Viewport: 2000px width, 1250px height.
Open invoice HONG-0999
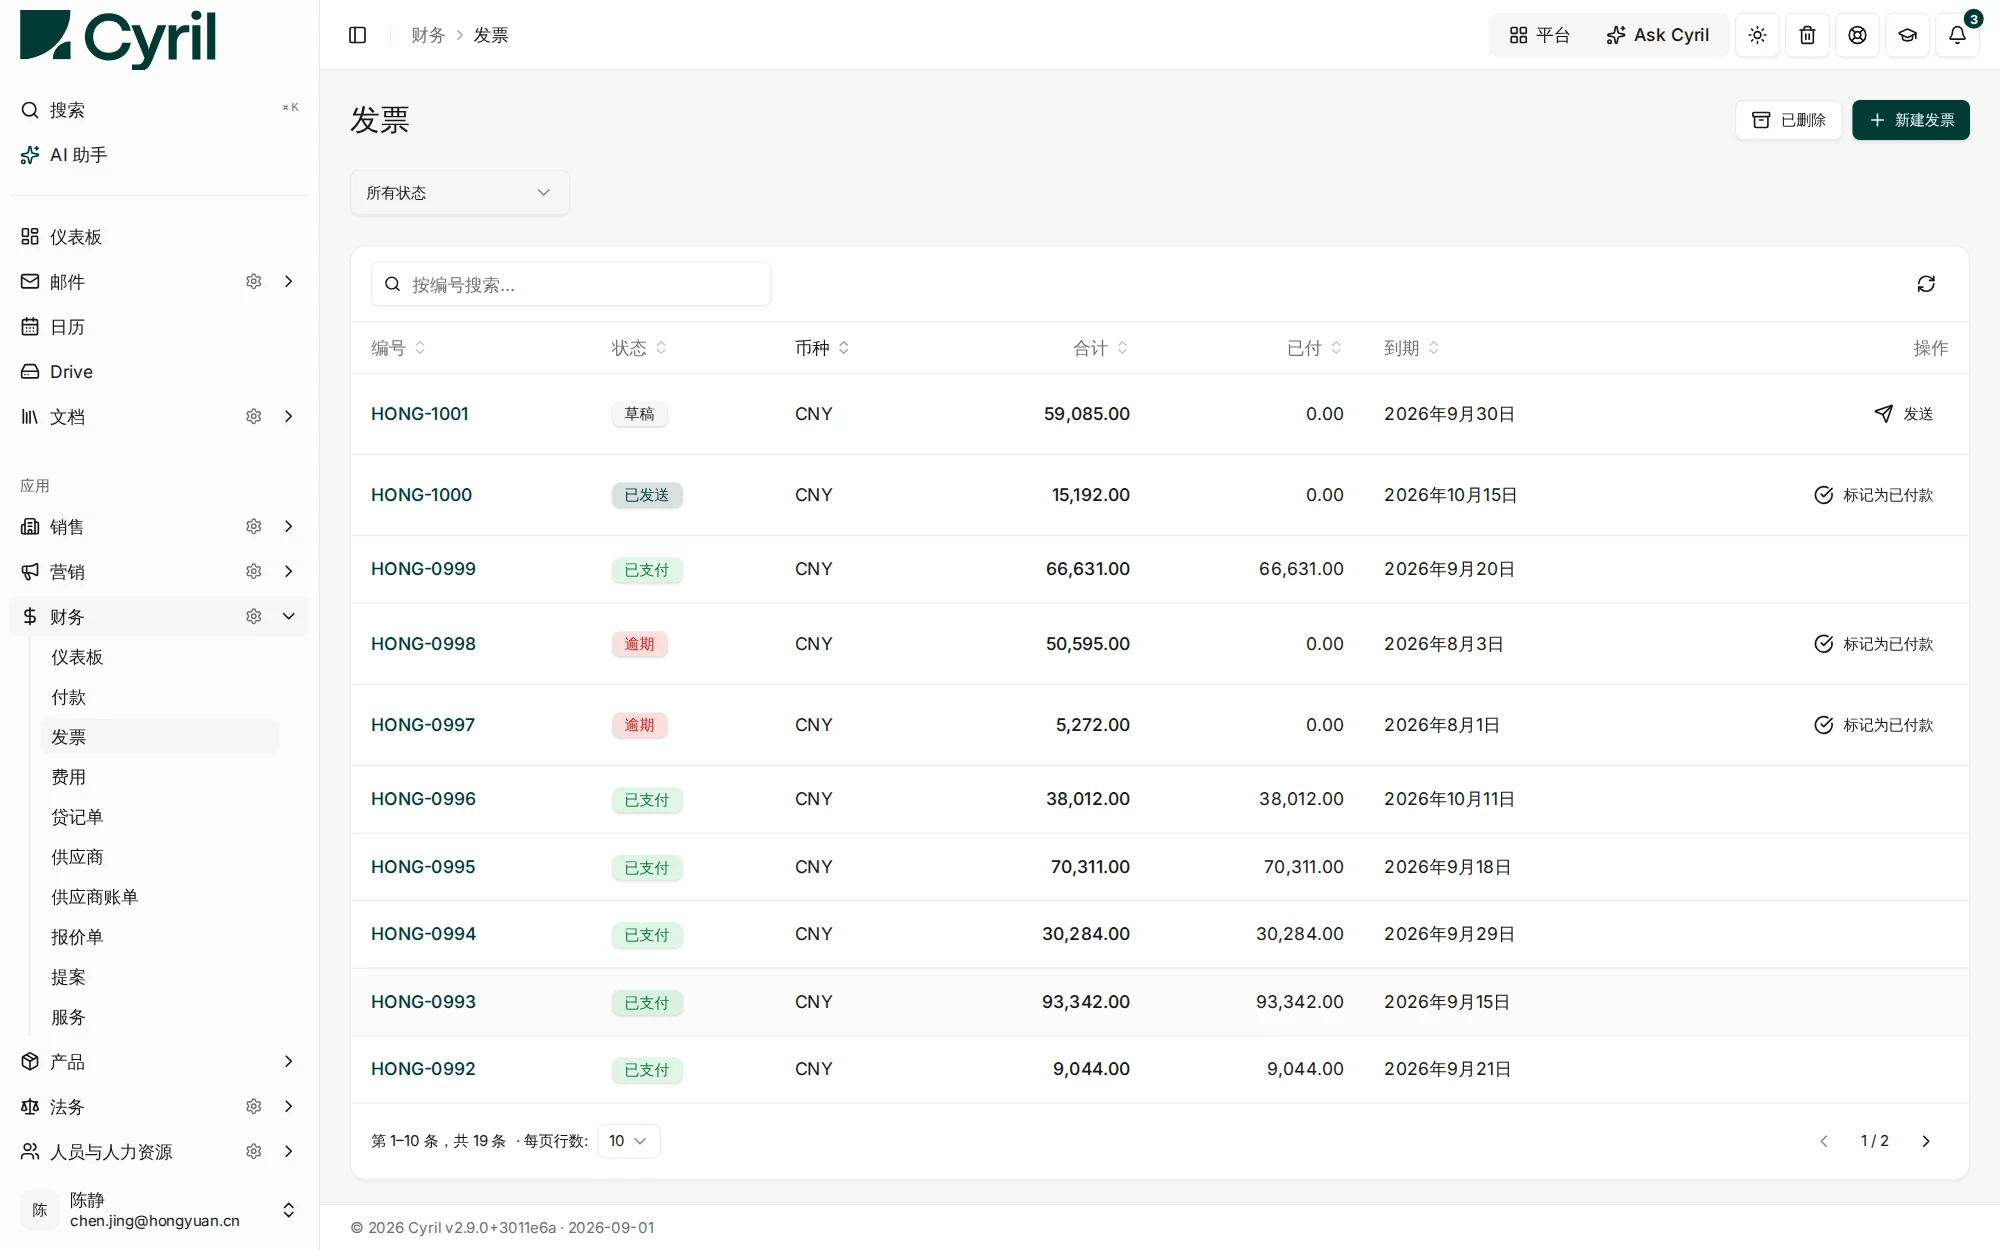[x=423, y=569]
